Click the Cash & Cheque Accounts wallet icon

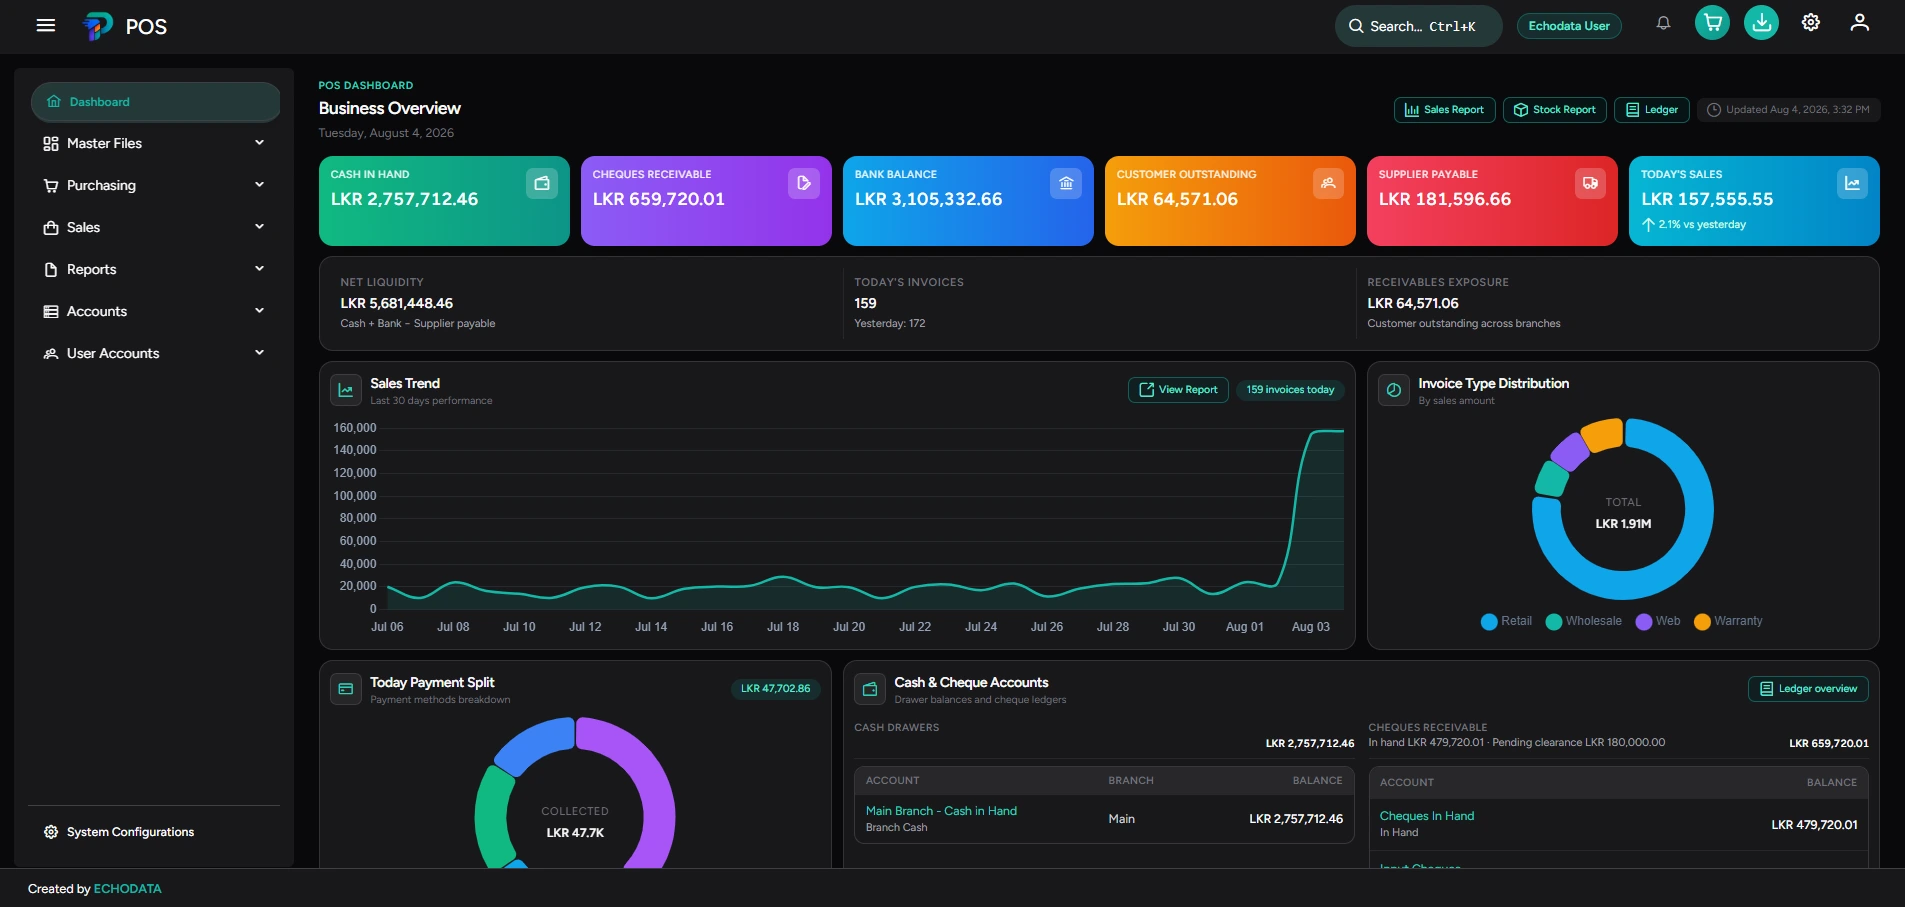tap(870, 689)
